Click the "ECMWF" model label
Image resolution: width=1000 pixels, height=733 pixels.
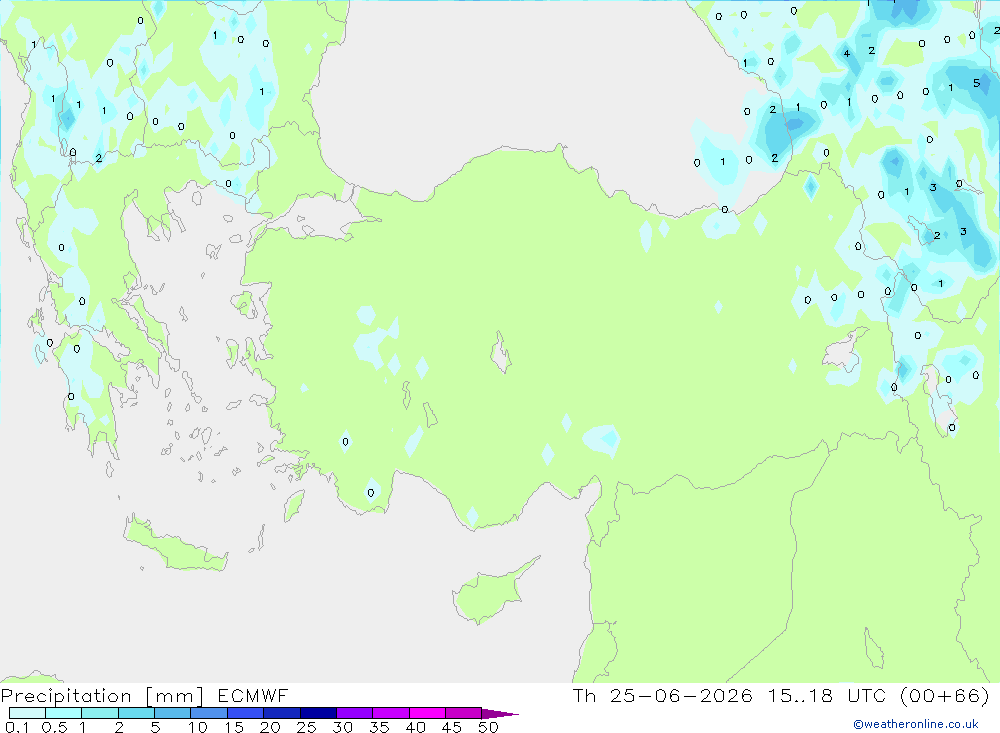tap(253, 695)
